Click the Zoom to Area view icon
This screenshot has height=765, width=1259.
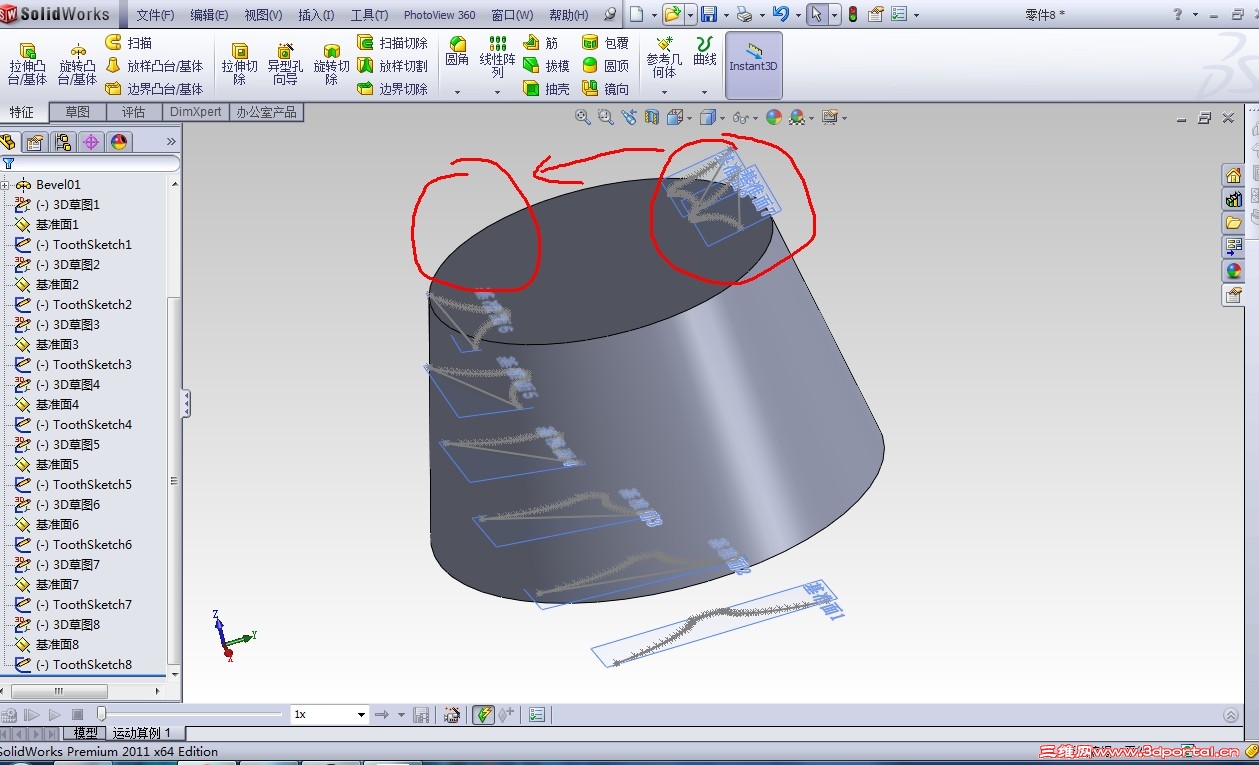click(605, 117)
